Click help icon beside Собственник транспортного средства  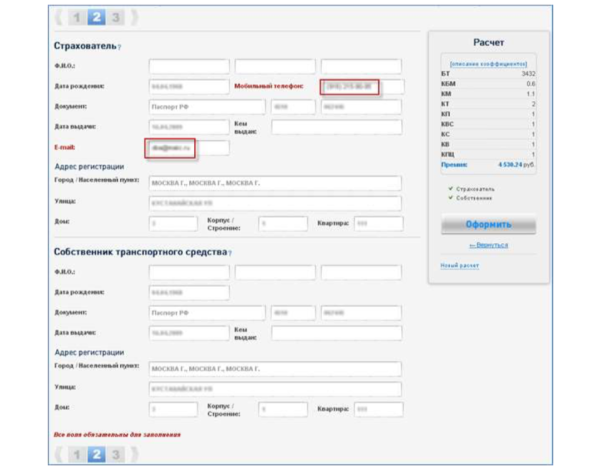[230, 253]
